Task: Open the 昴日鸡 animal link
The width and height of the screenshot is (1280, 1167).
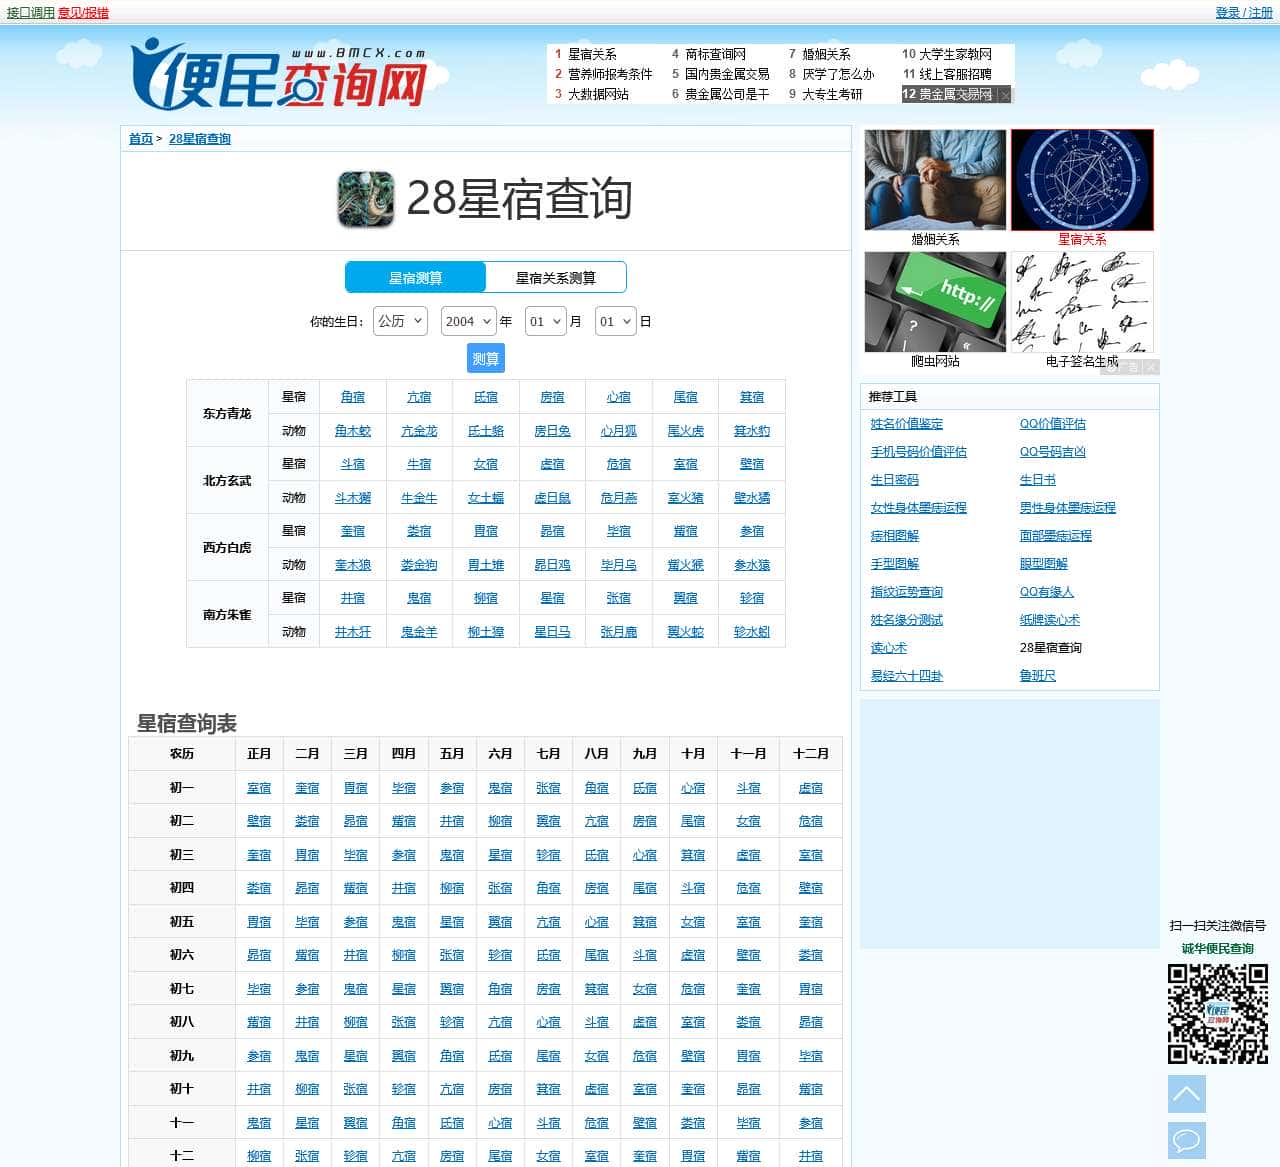Action: click(552, 565)
